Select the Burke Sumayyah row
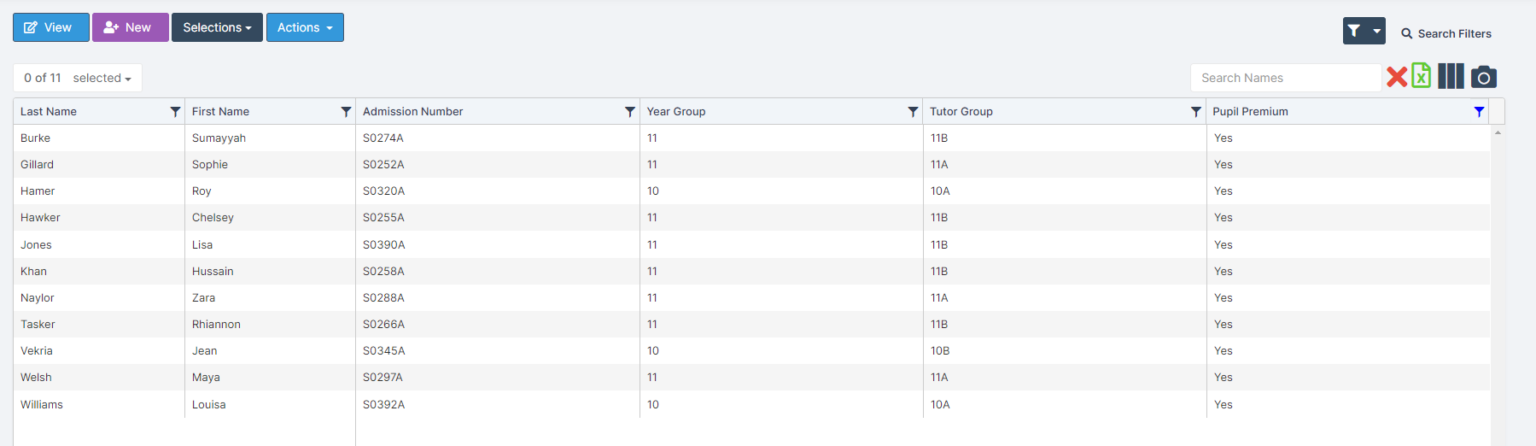Viewport: 1536px width, 446px height. point(100,138)
